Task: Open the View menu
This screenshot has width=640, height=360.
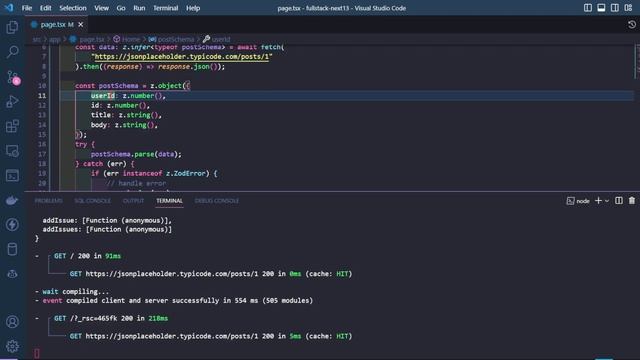Action: [101, 8]
